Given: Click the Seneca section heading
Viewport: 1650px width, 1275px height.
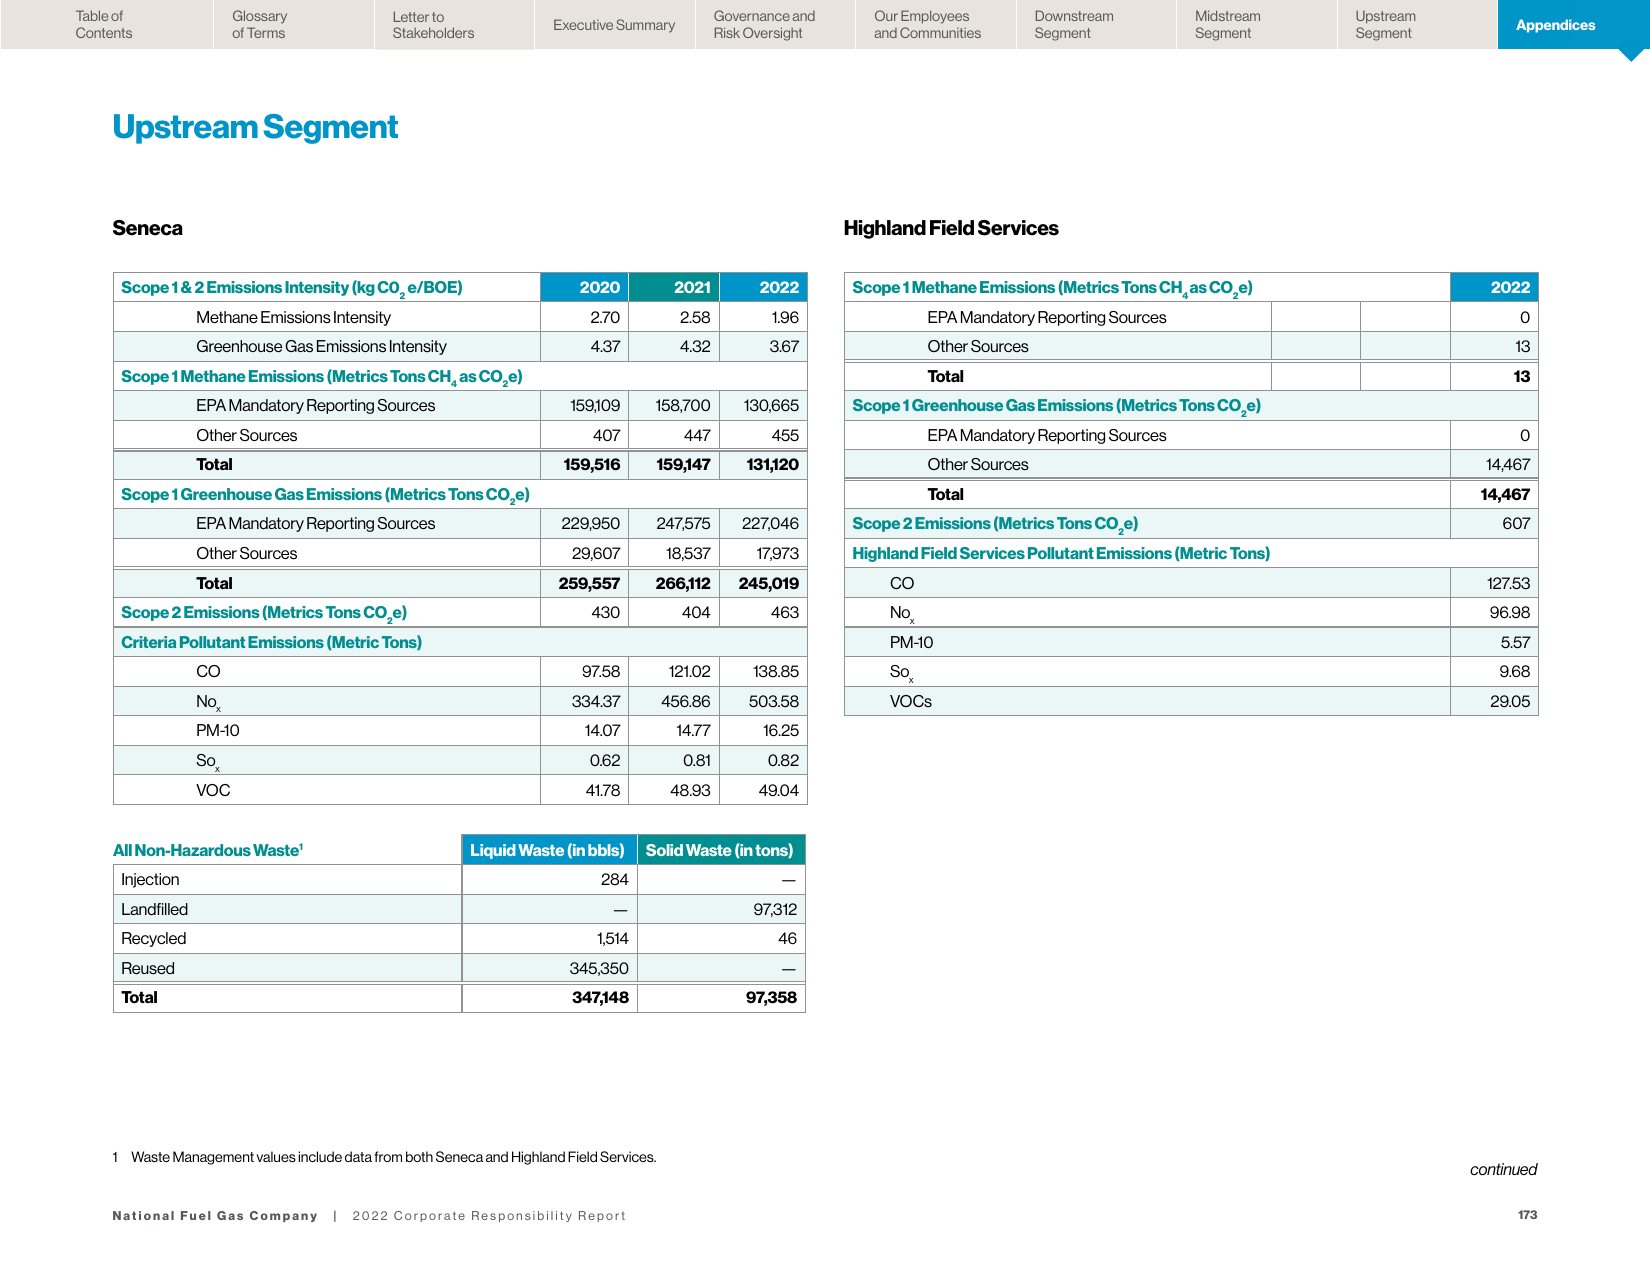Looking at the screenshot, I should click(147, 228).
